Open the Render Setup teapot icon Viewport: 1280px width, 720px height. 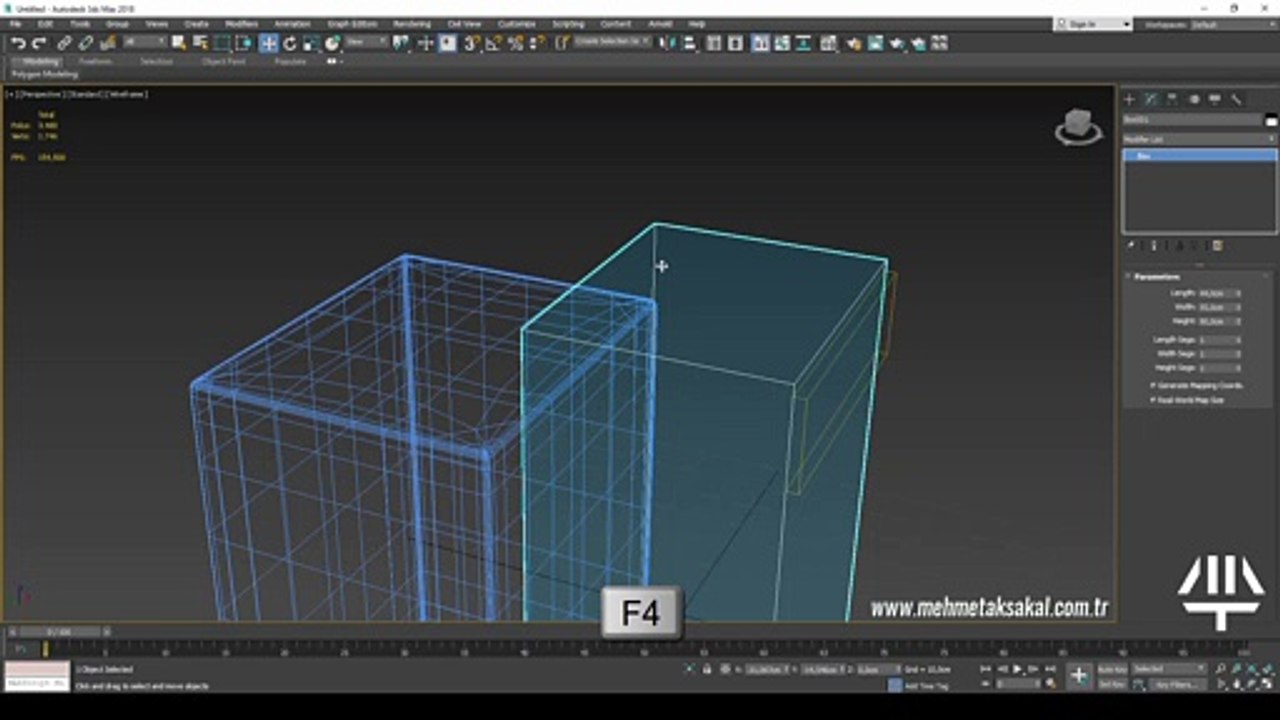[x=853, y=43]
